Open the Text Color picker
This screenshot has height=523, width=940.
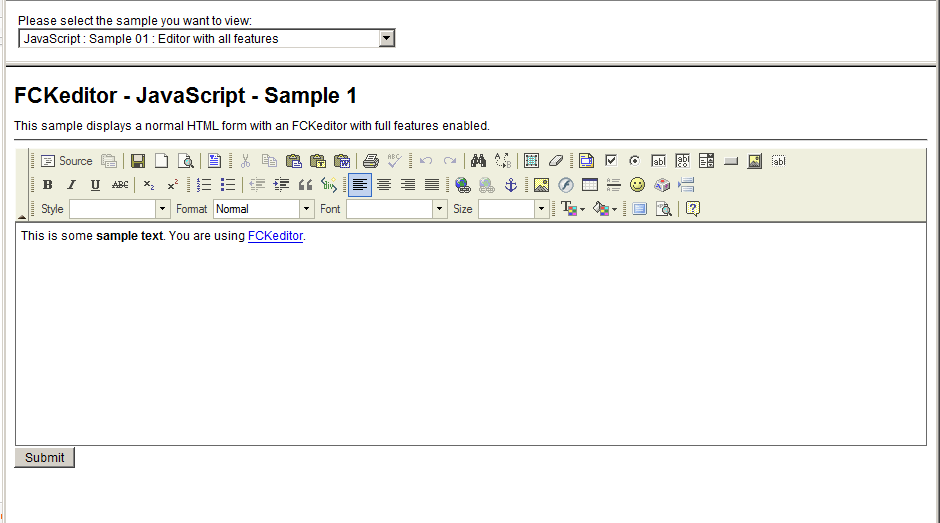coord(573,209)
